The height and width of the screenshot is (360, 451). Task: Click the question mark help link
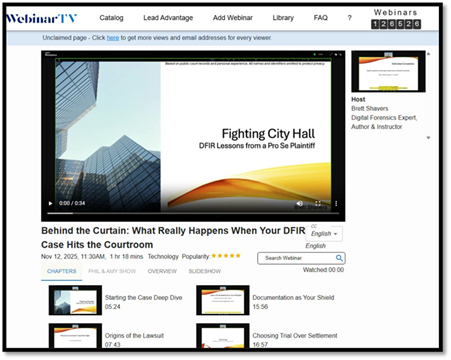(349, 18)
